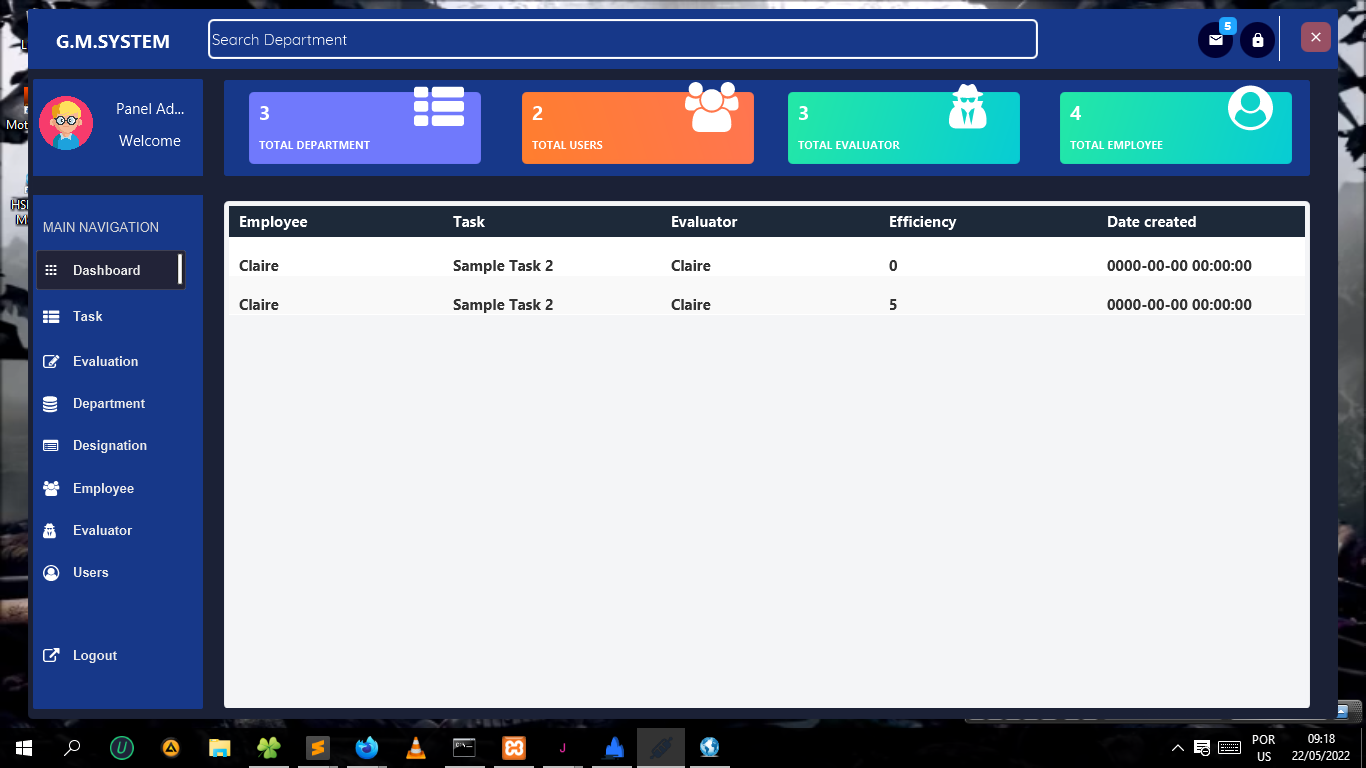Open the terminal window from the taskbar

(x=465, y=747)
